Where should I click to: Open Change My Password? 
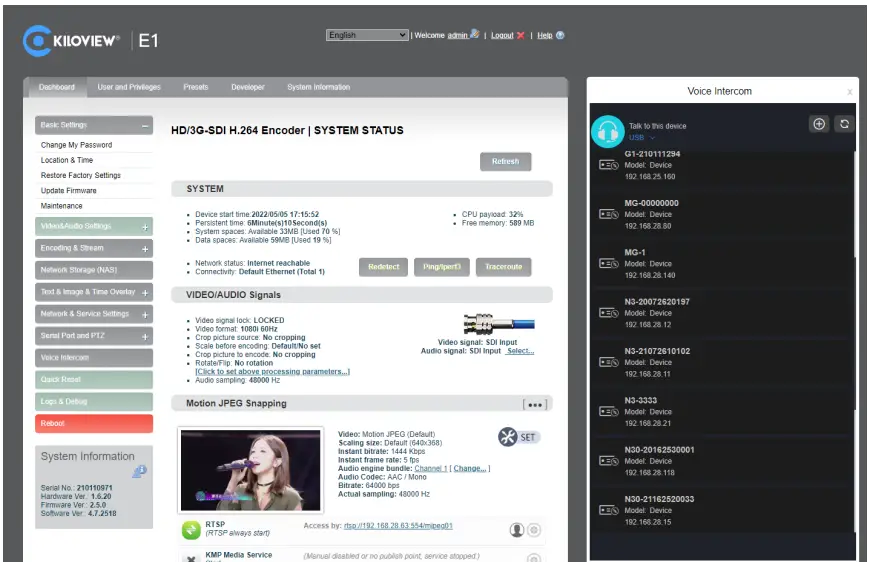pos(76,145)
